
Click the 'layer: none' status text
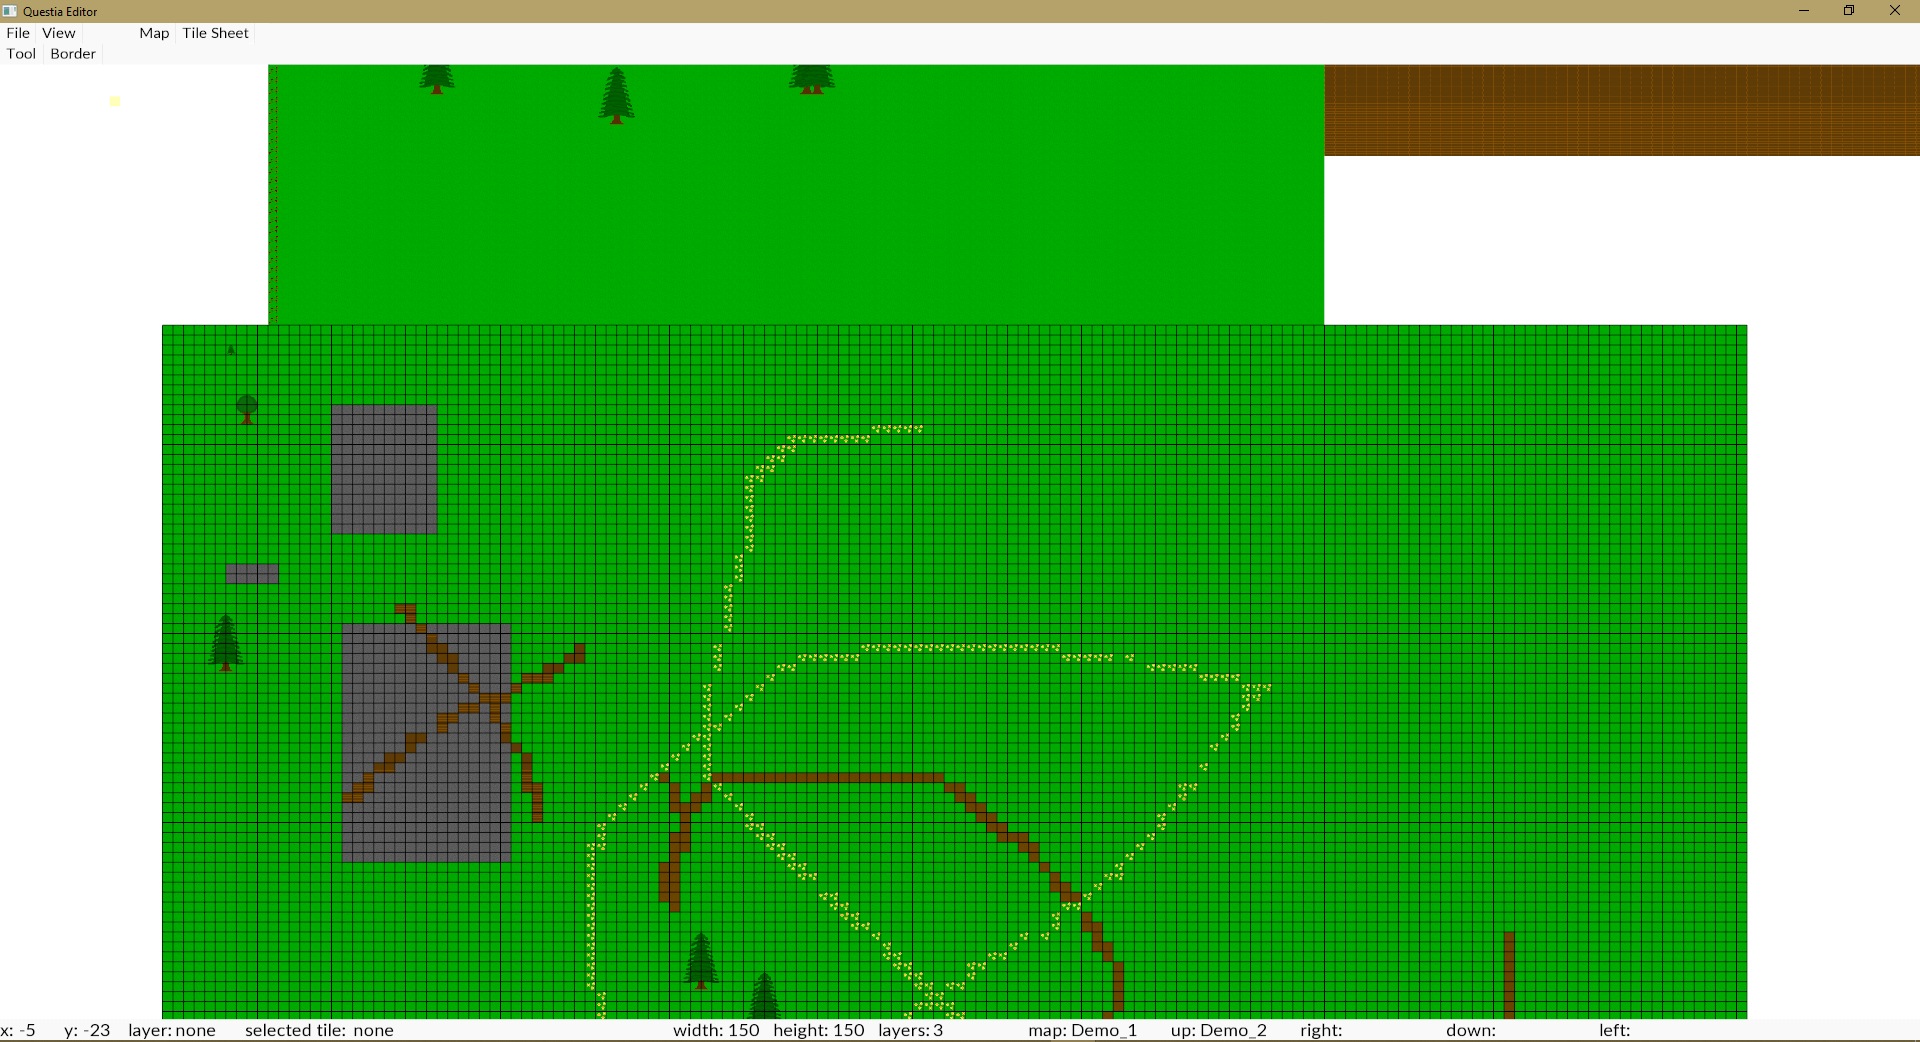pyautogui.click(x=172, y=1030)
